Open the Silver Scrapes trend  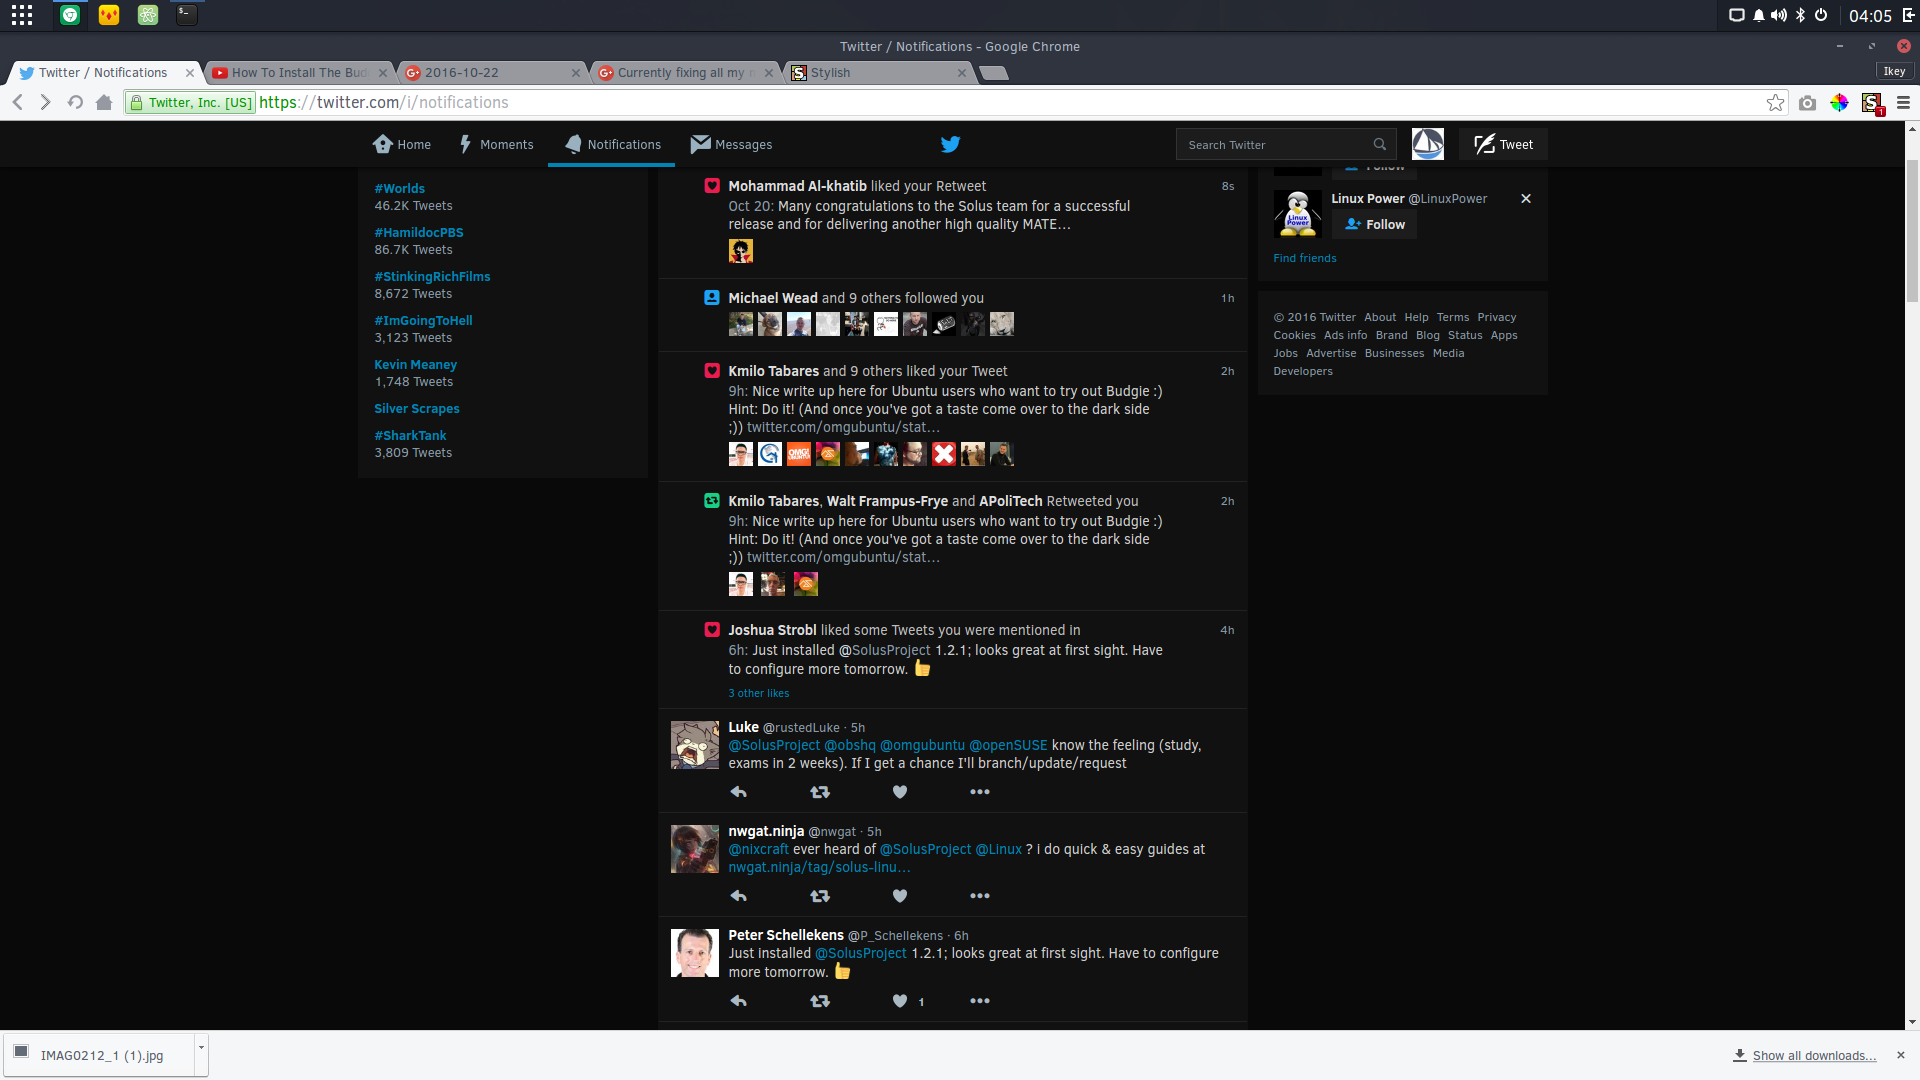(x=417, y=409)
